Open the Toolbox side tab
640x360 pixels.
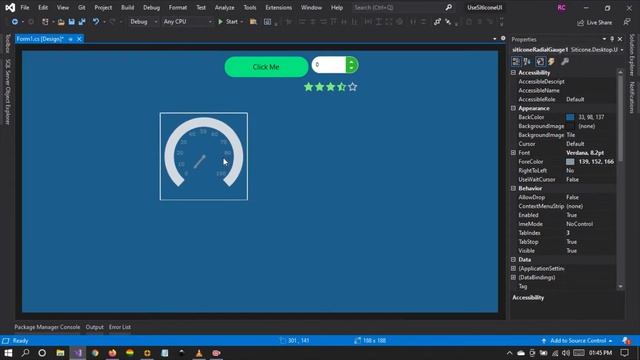(7, 44)
